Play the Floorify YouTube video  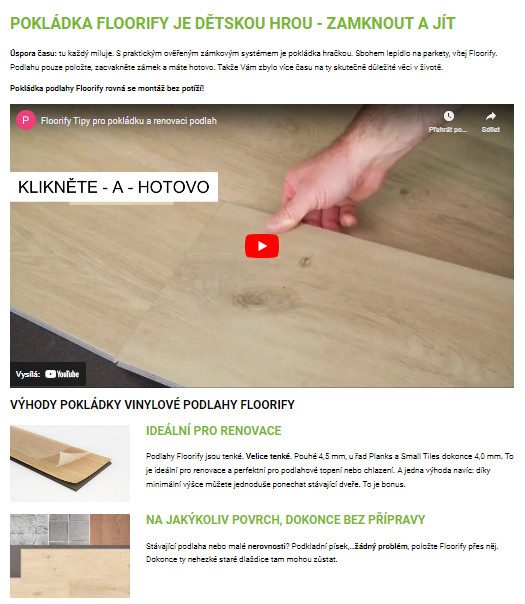tap(262, 246)
